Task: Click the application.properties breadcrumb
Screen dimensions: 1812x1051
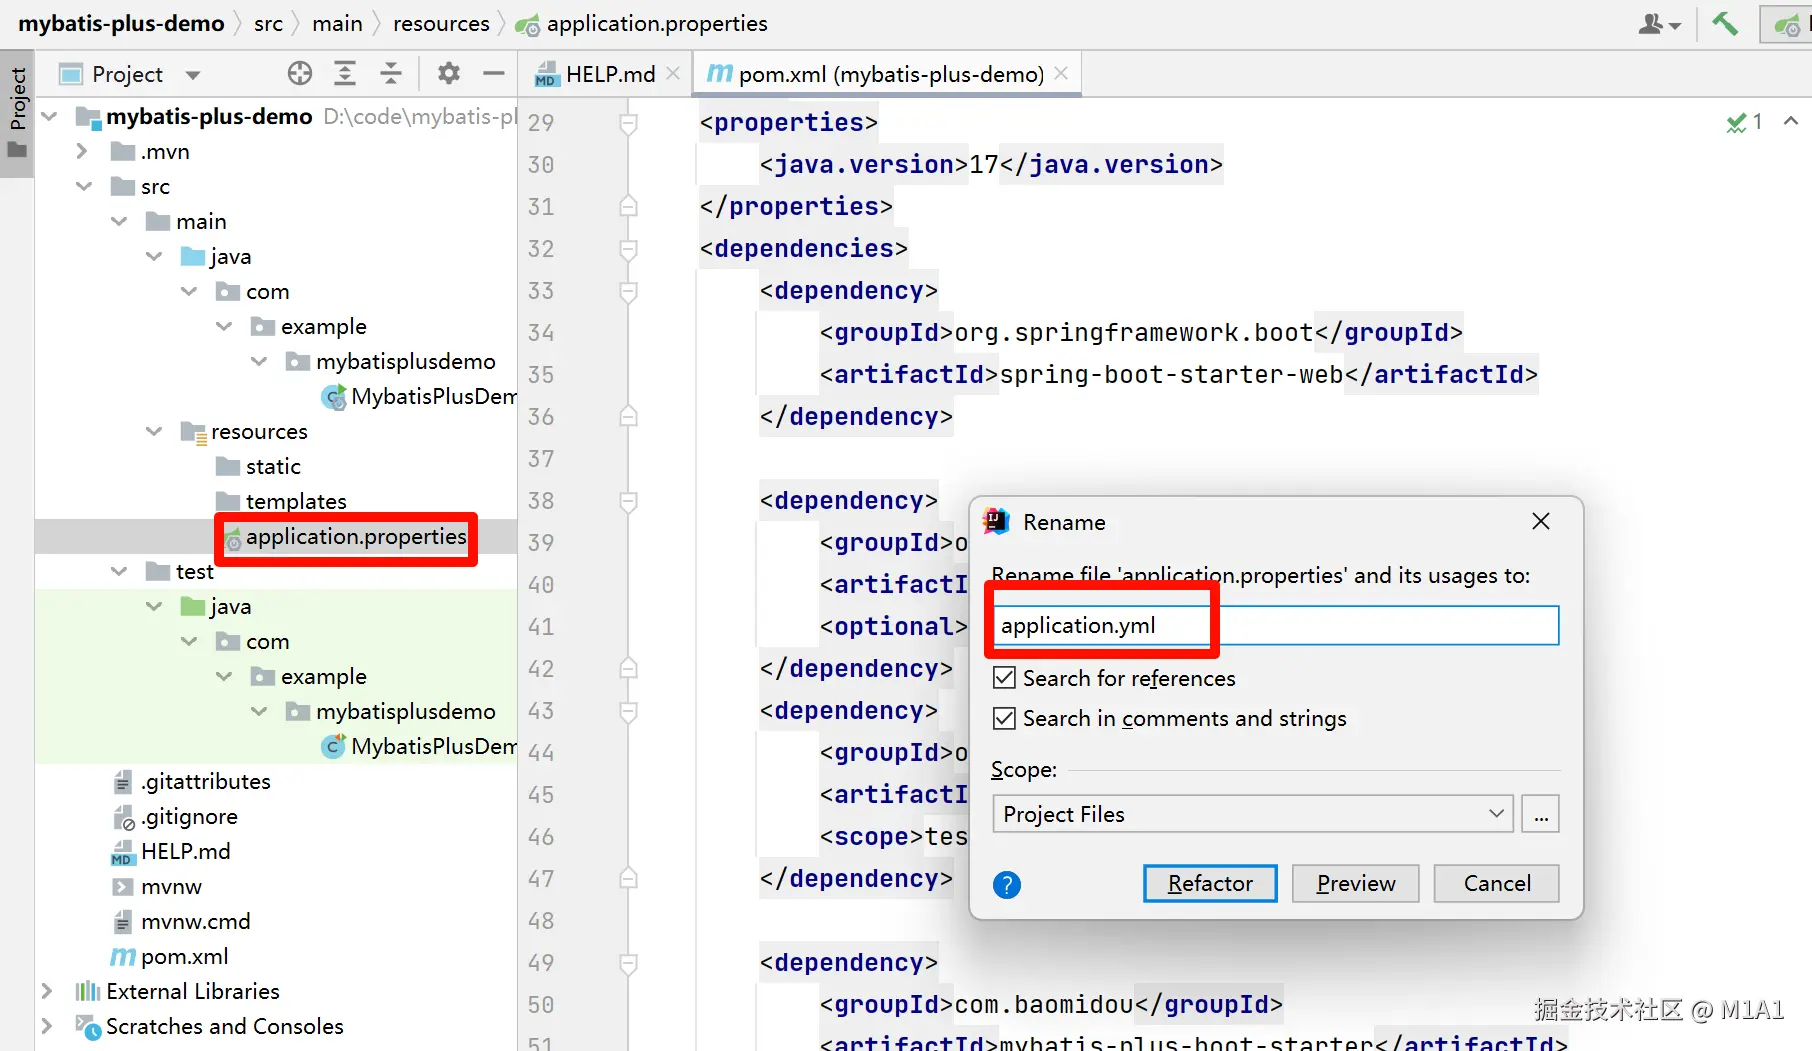Action: coord(642,23)
